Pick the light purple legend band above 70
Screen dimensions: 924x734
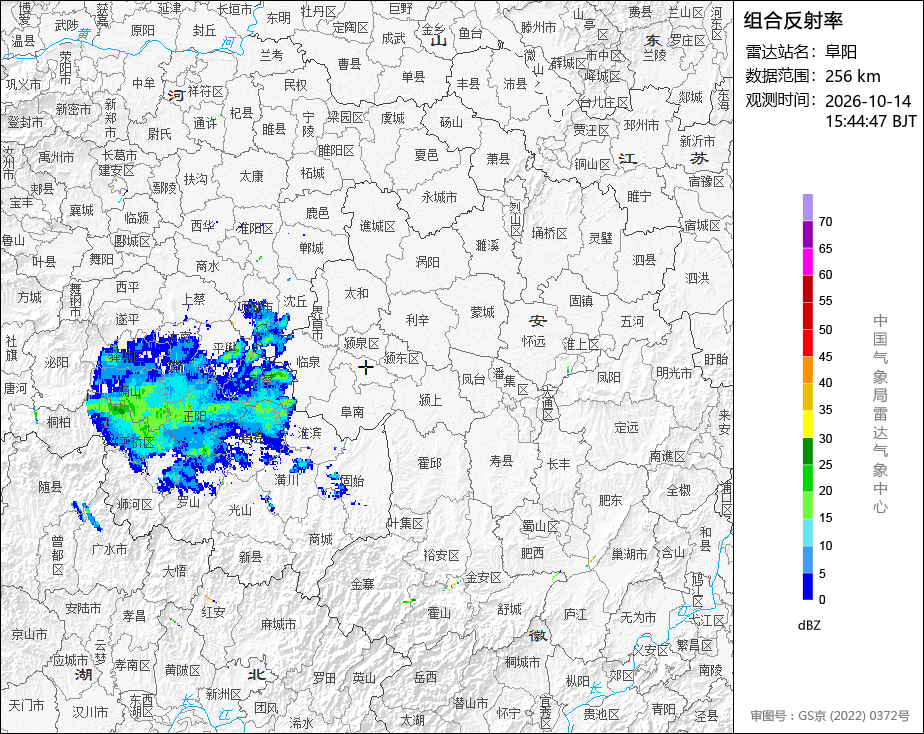pos(807,207)
